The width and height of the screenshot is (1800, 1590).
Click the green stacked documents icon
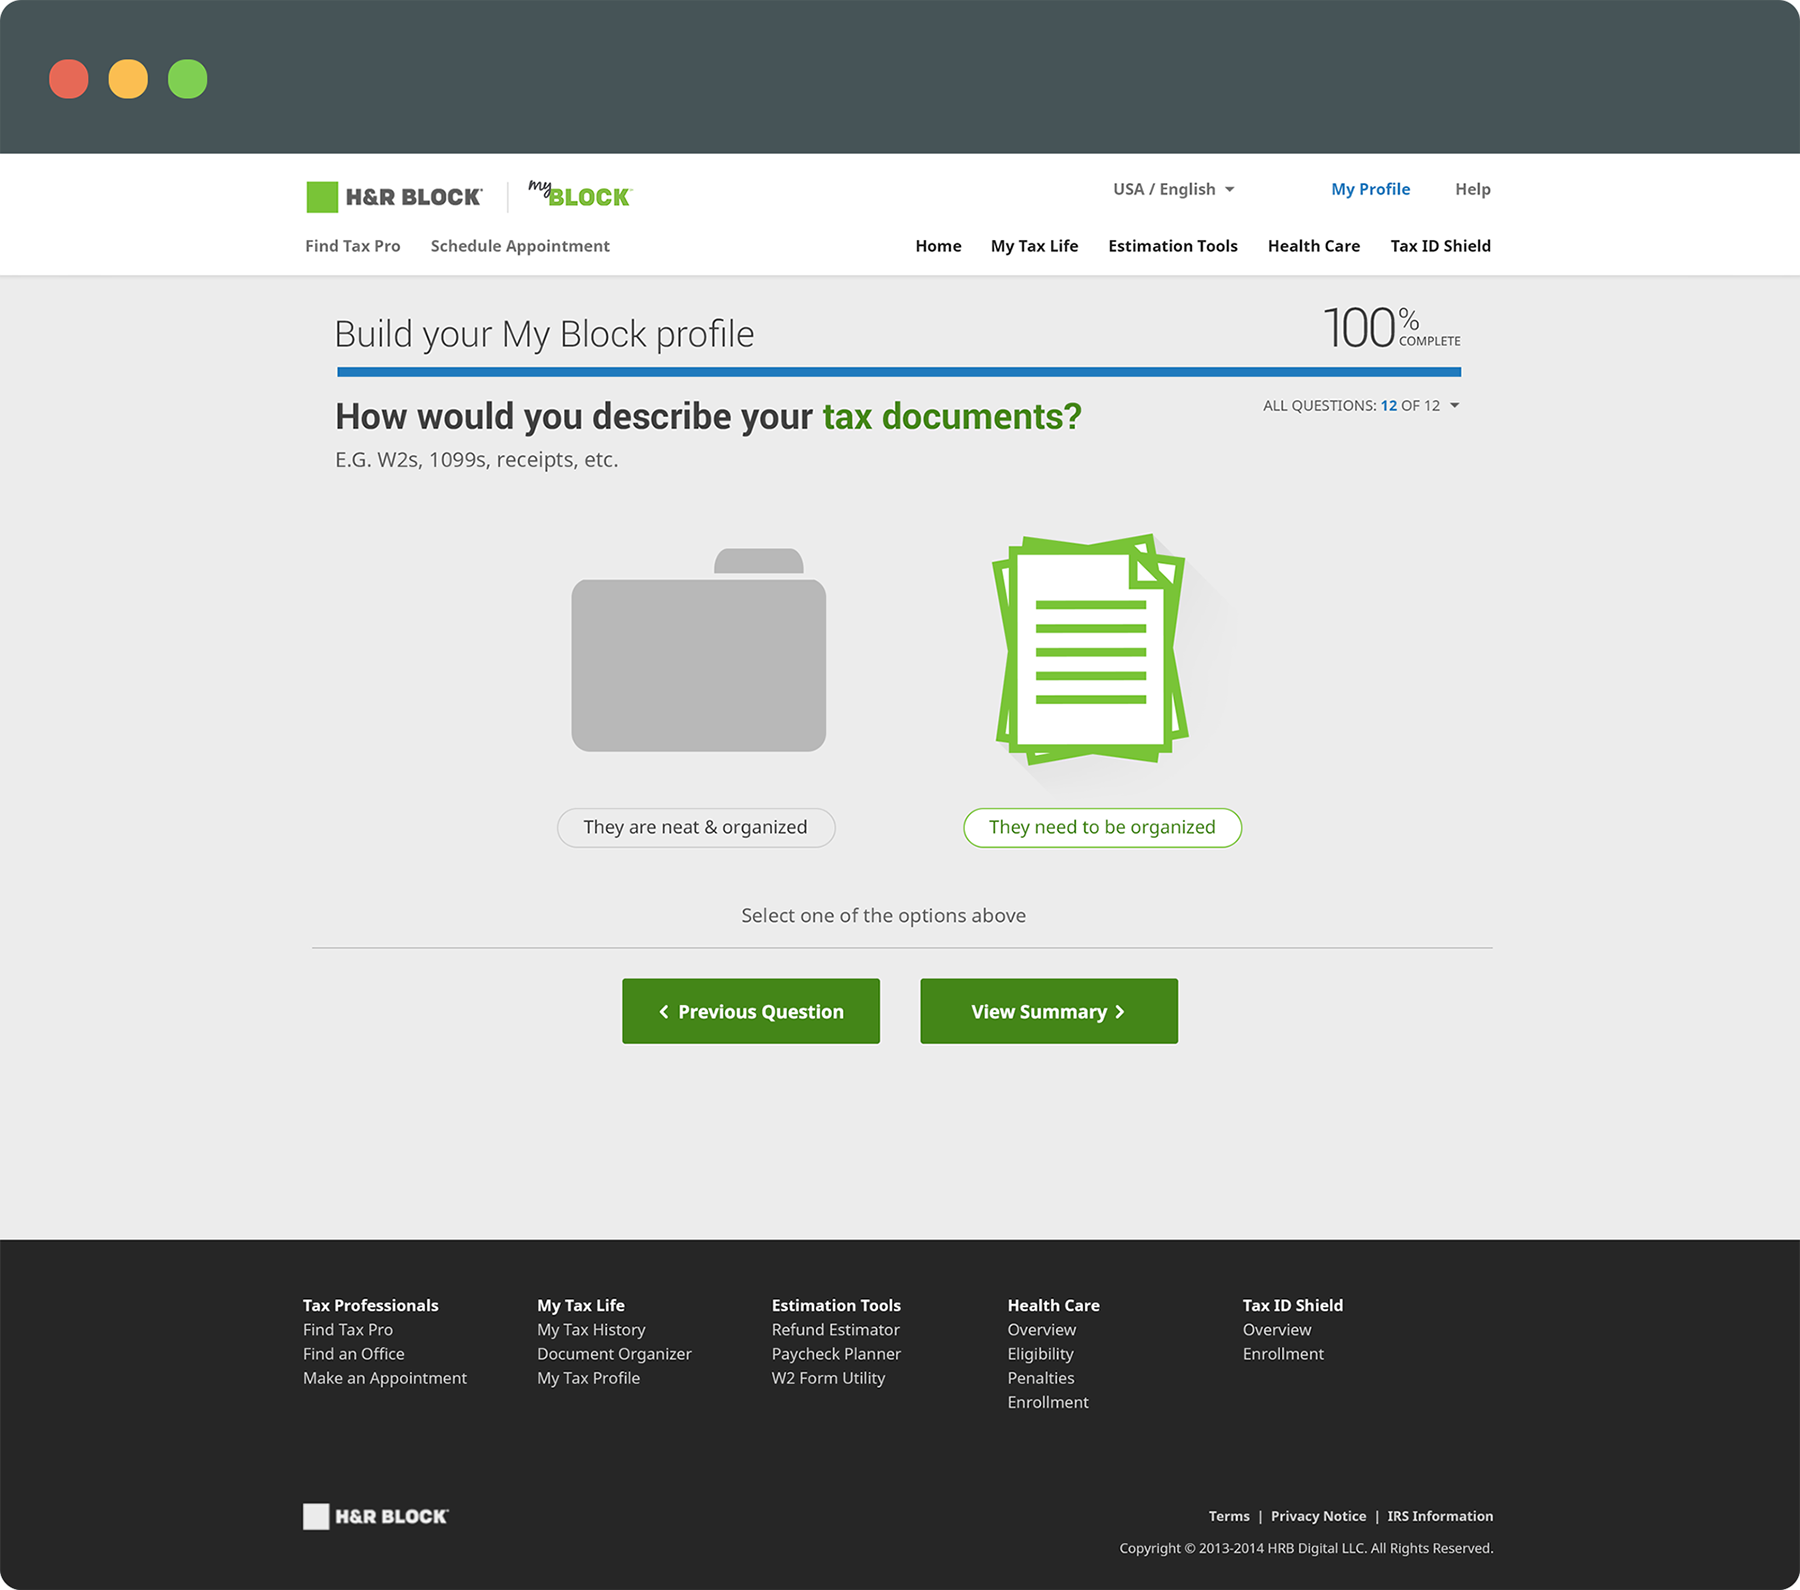click(1090, 650)
